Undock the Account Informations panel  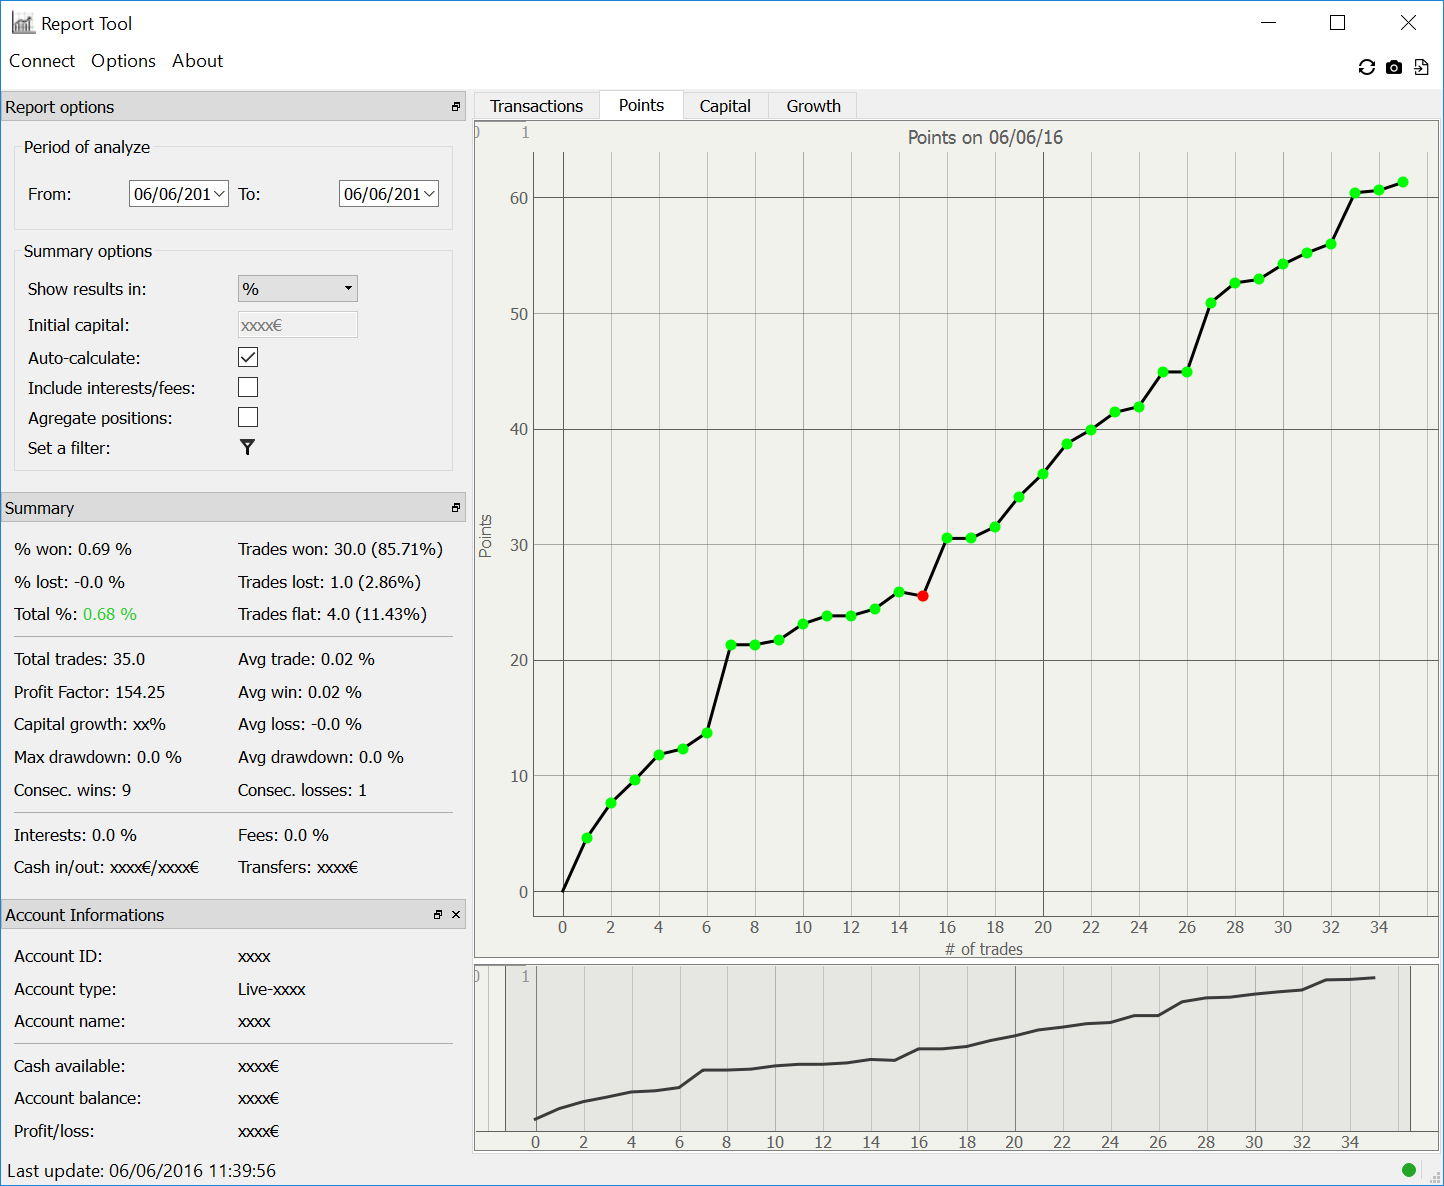438,915
